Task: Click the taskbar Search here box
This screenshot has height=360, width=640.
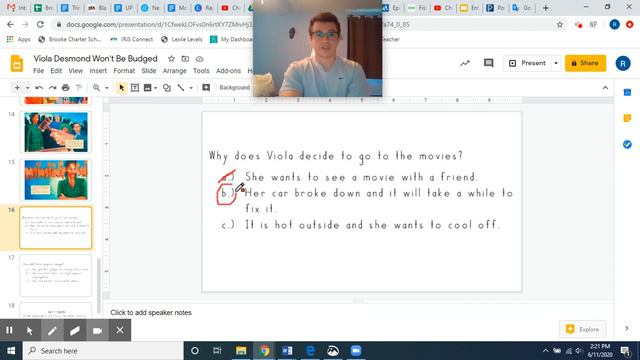Action: click(x=103, y=351)
